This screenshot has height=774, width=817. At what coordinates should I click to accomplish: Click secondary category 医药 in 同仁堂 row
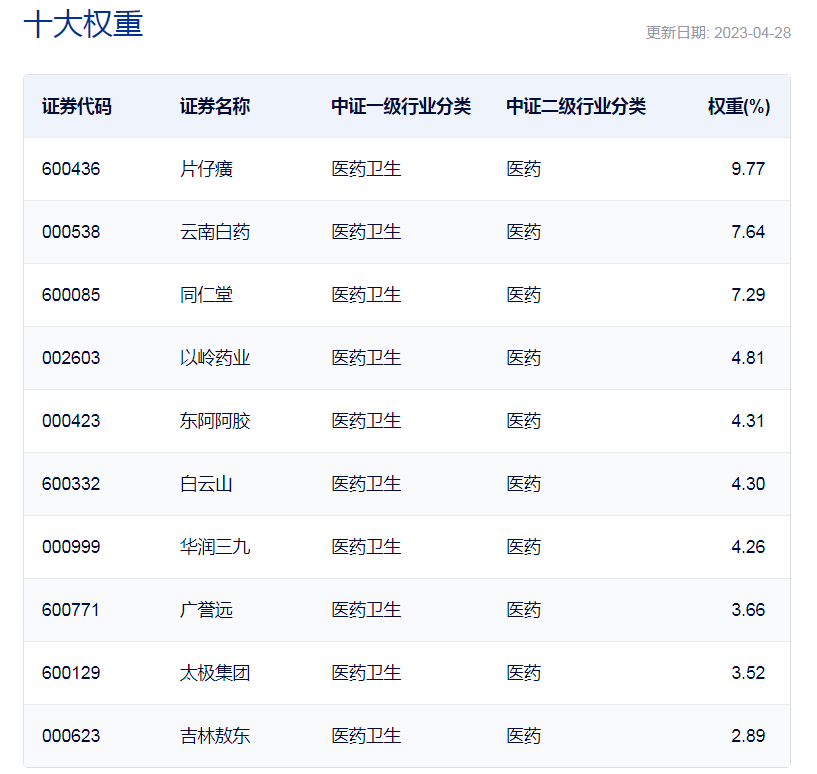(x=524, y=295)
